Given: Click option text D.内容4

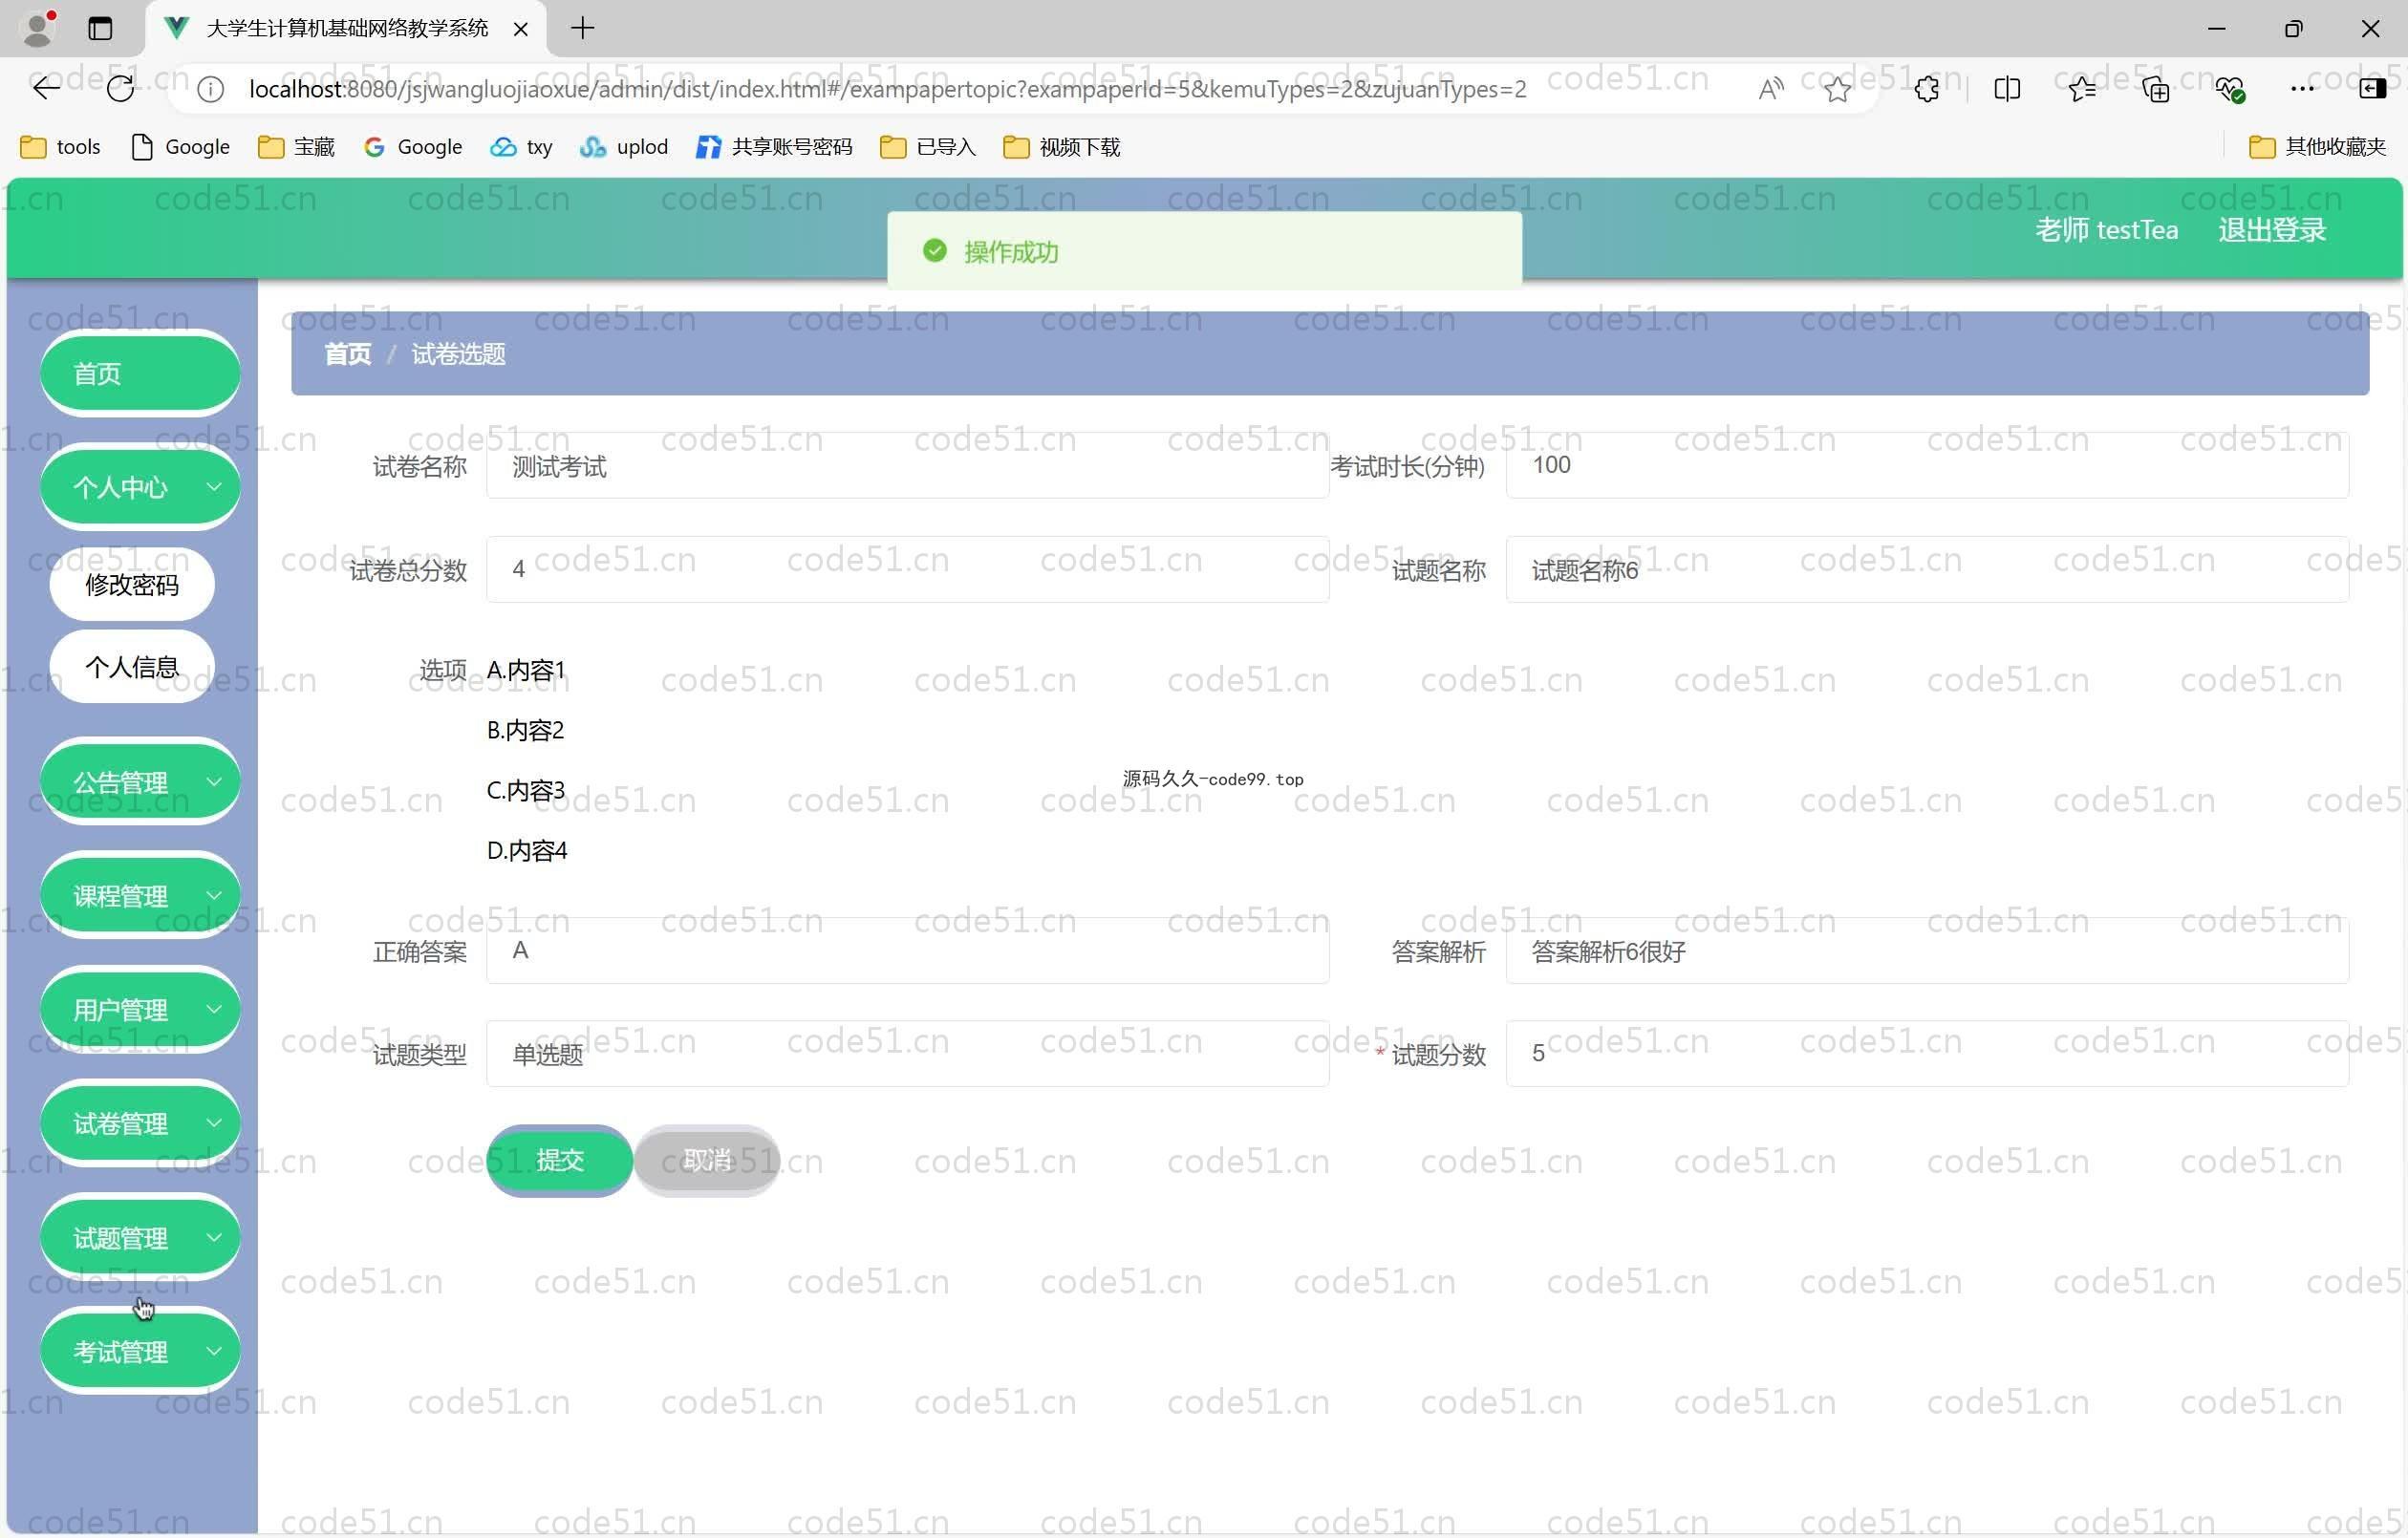Looking at the screenshot, I should 527,850.
